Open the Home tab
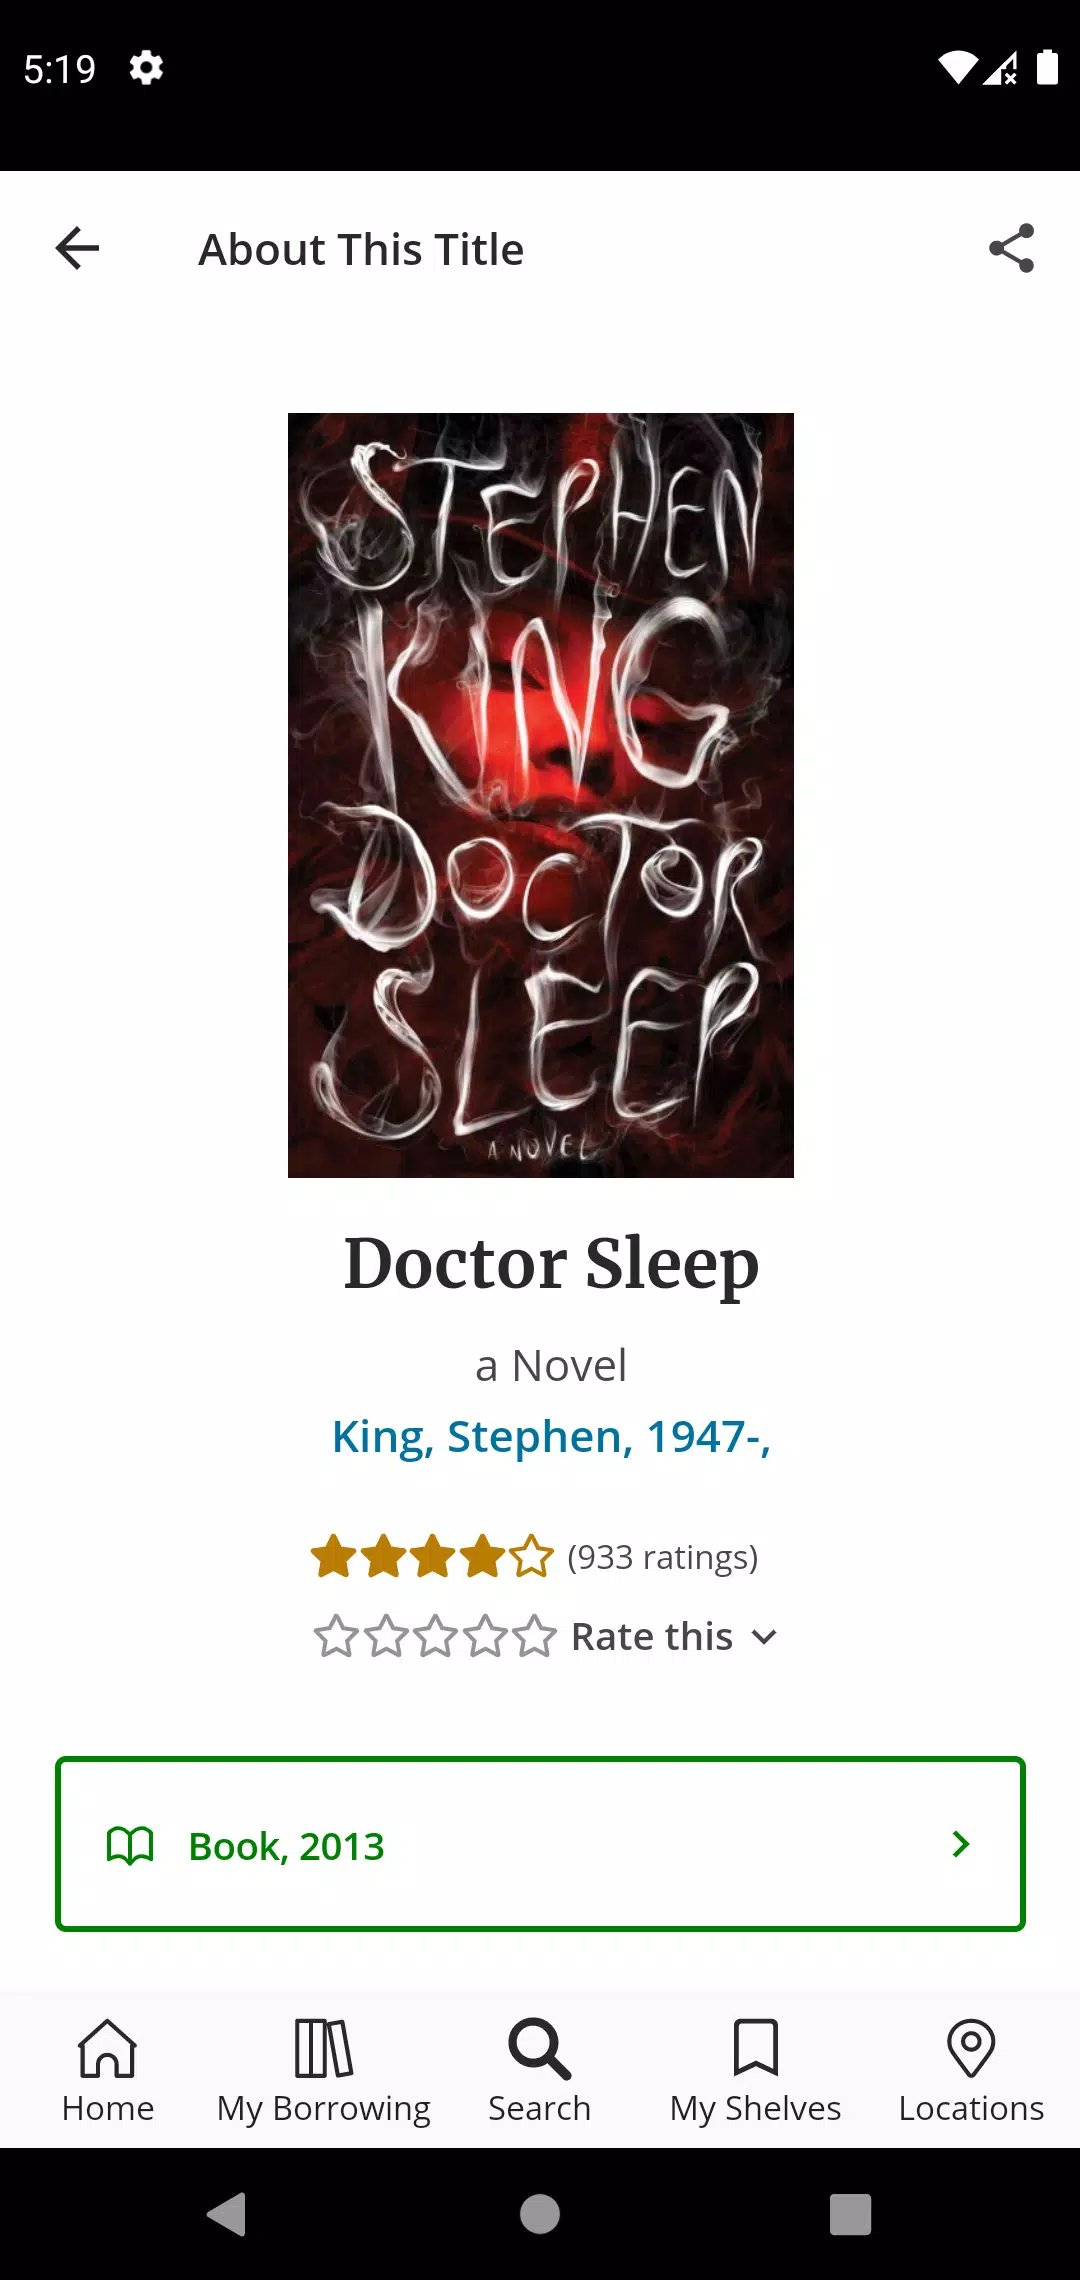The width and height of the screenshot is (1080, 2280). [108, 2070]
